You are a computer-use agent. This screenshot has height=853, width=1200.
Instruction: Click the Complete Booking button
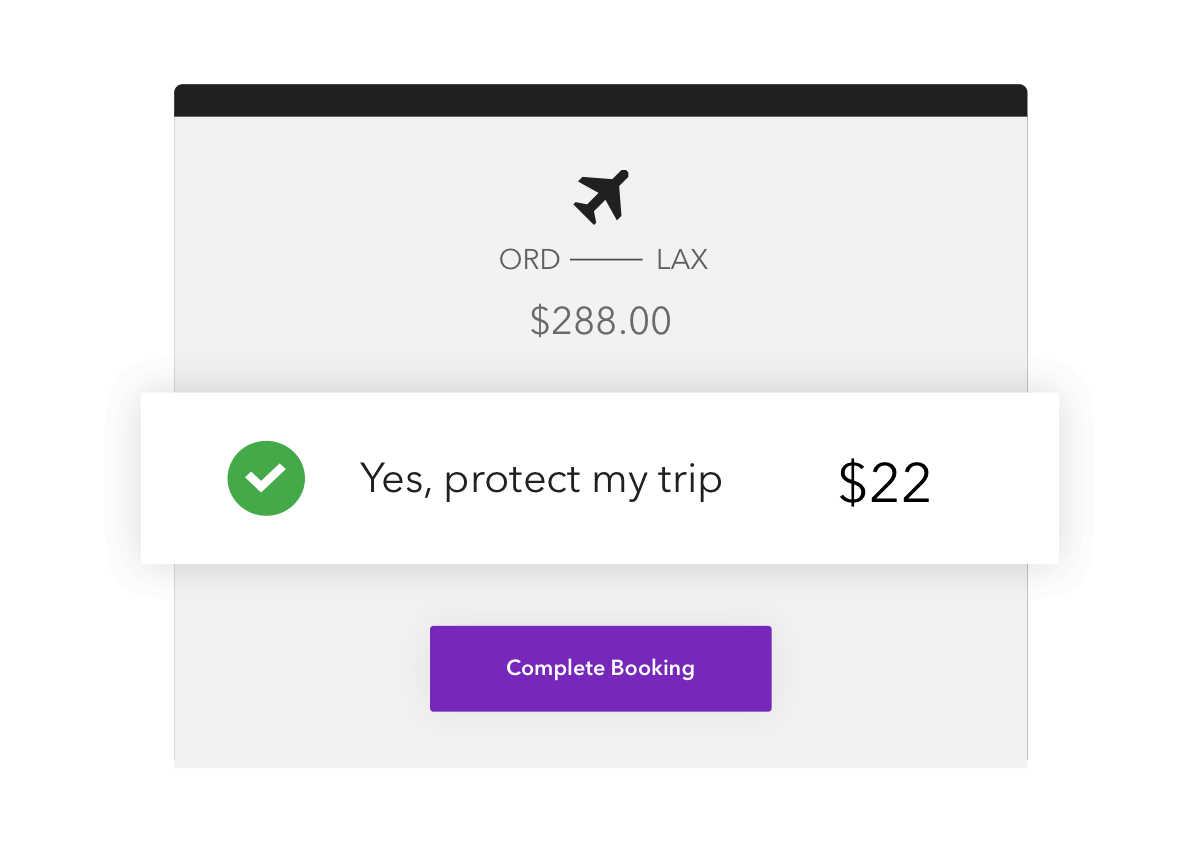coord(601,668)
